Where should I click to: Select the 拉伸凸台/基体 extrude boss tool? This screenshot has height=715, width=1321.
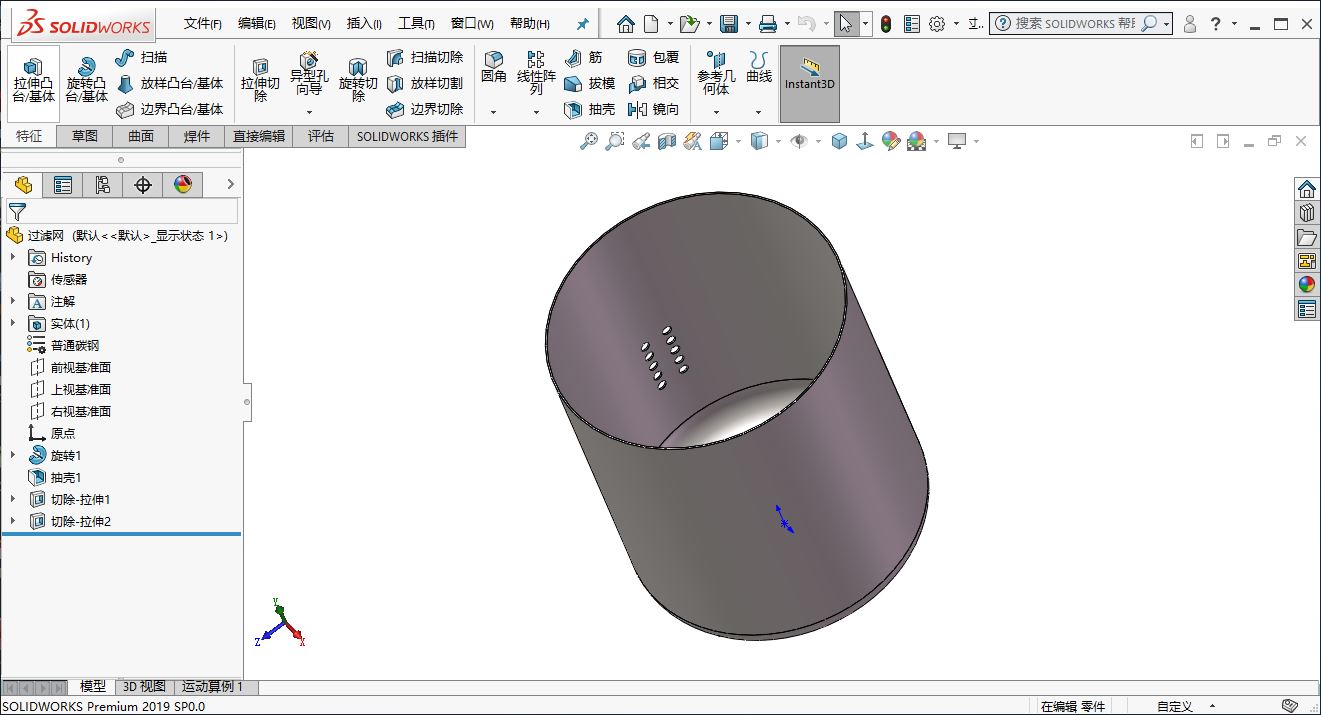tap(33, 83)
